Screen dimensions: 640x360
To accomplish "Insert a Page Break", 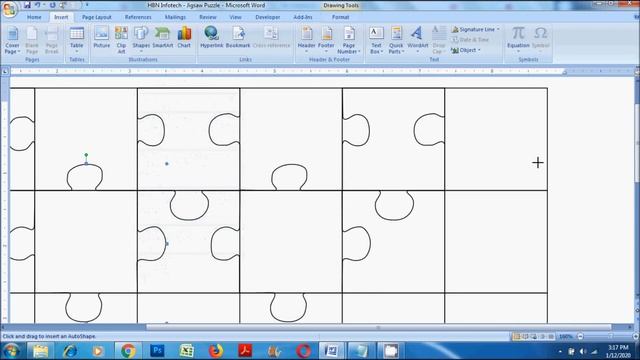I will coord(51,40).
